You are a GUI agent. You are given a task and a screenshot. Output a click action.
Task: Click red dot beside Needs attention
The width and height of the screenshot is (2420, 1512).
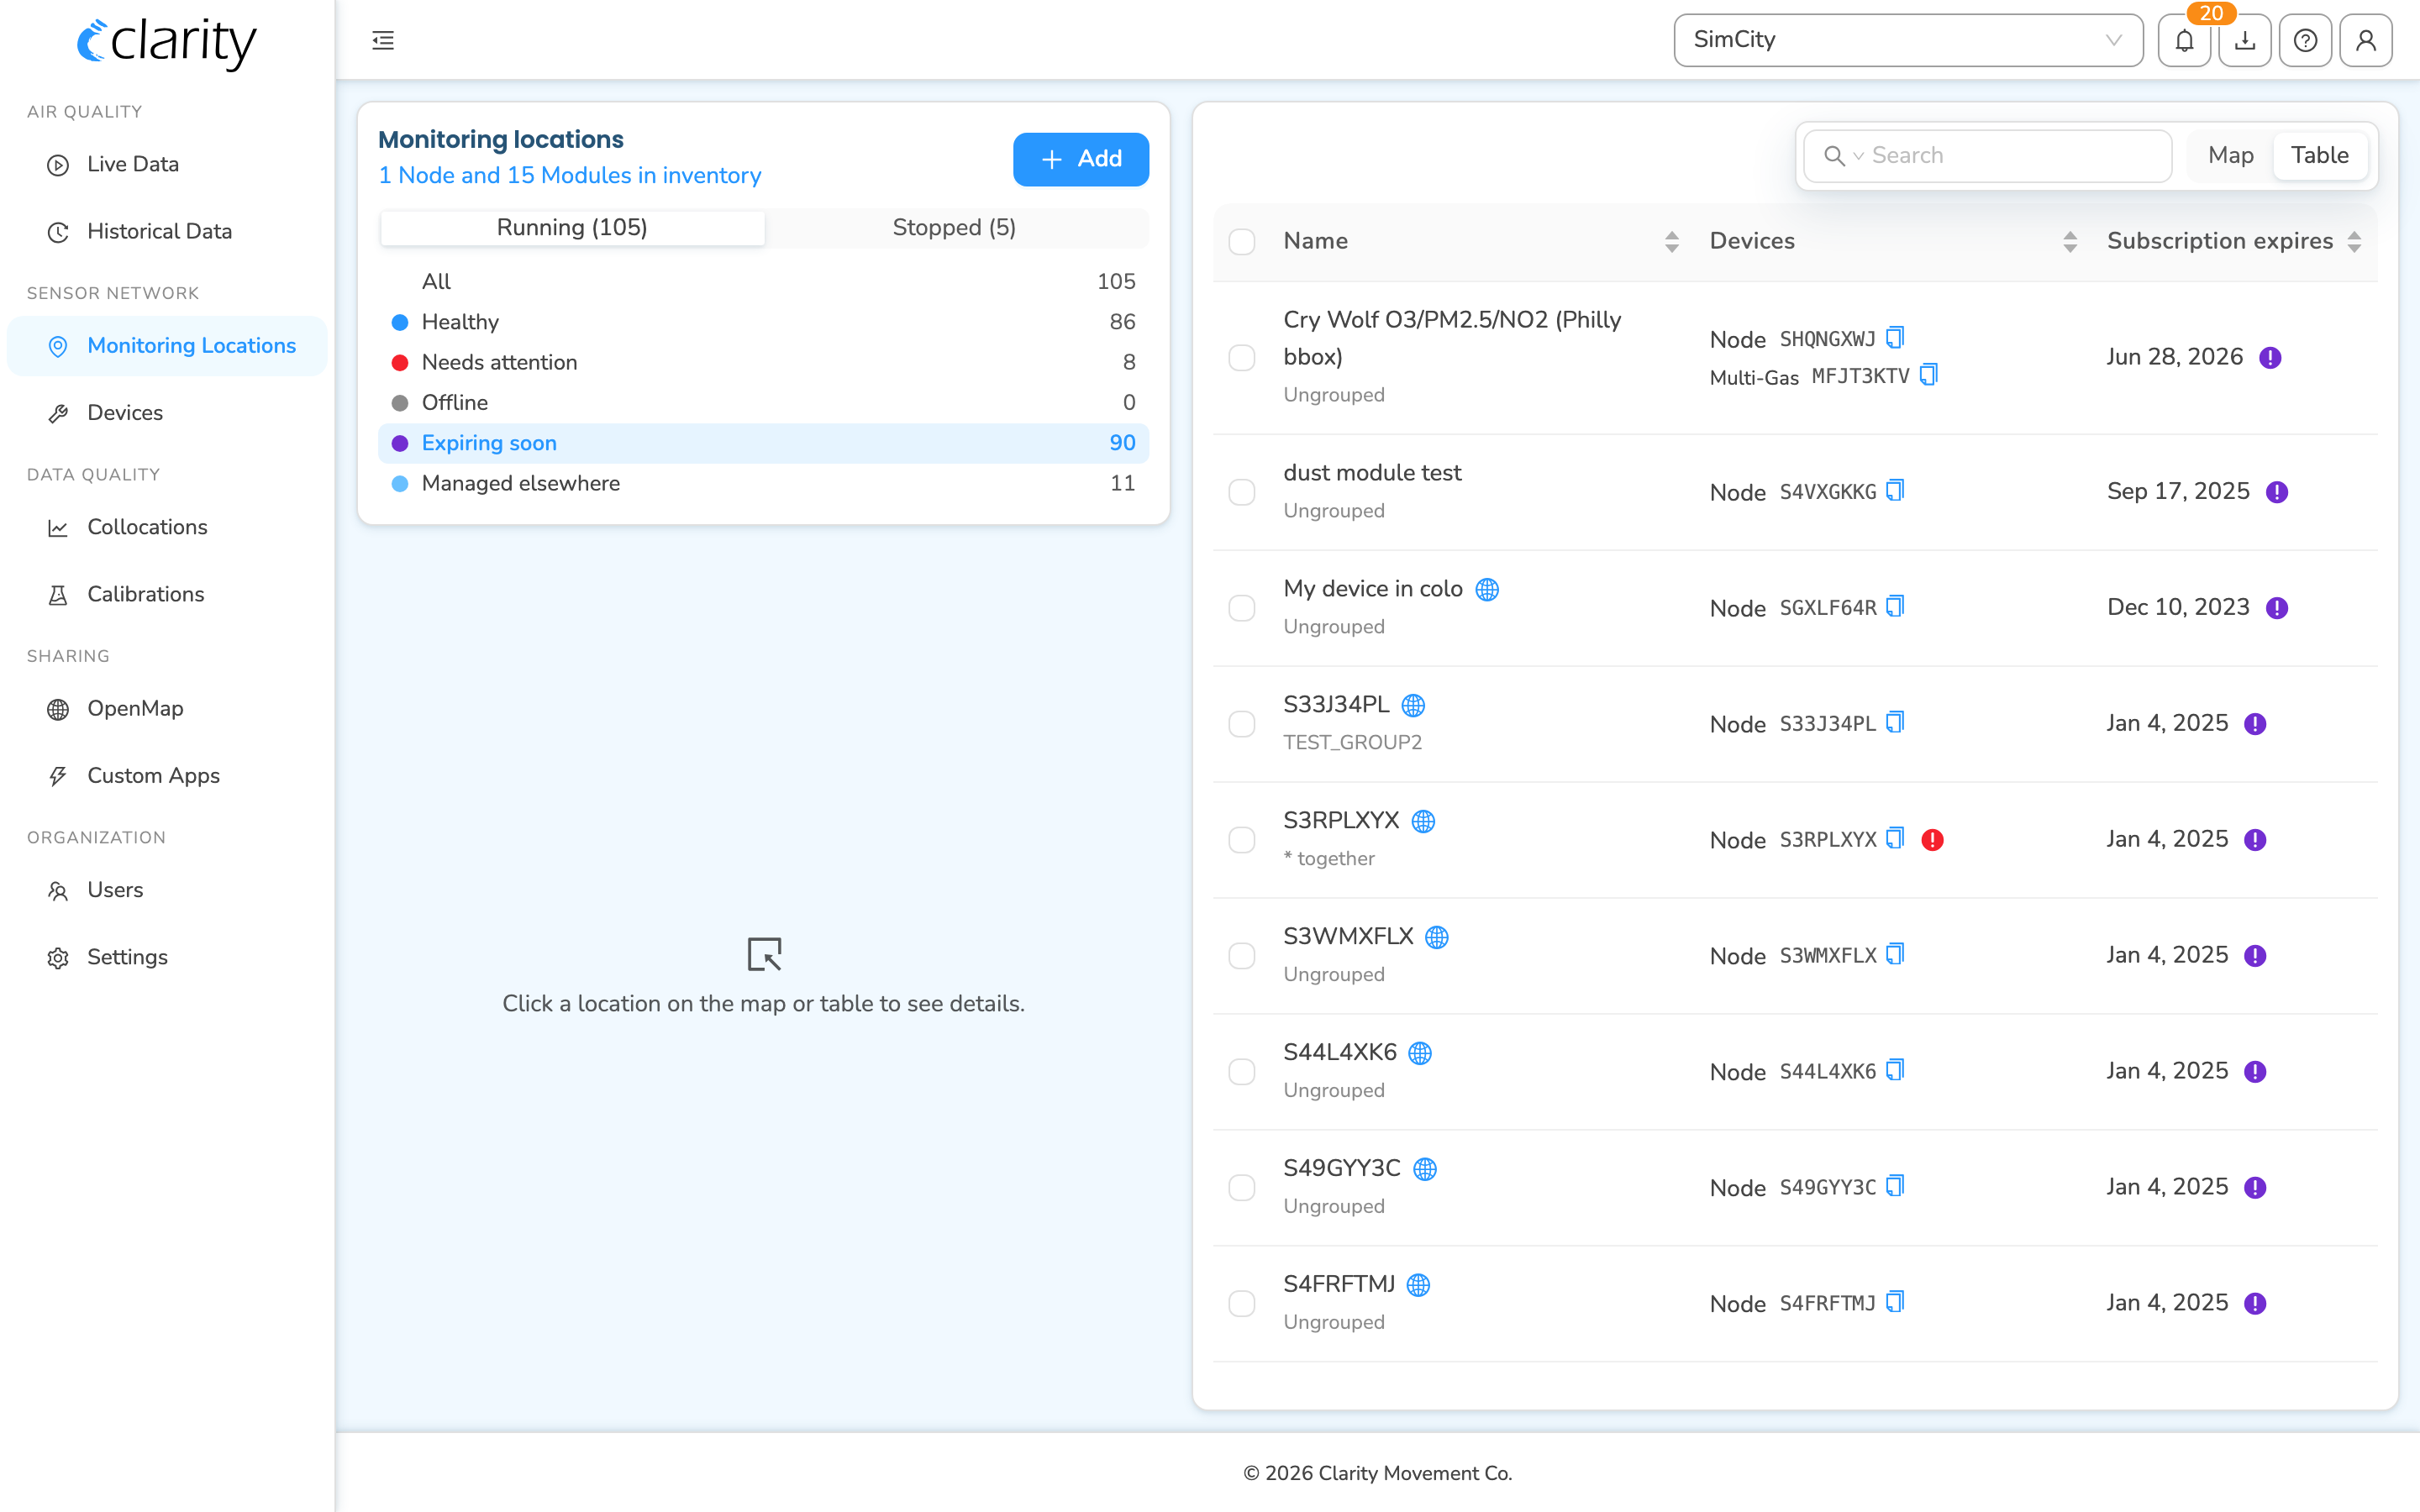tap(399, 362)
